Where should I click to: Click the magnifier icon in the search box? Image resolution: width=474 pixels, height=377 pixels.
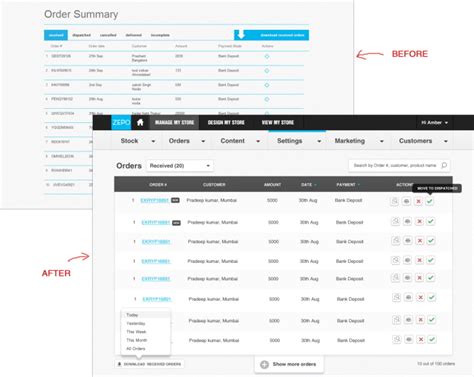point(444,165)
